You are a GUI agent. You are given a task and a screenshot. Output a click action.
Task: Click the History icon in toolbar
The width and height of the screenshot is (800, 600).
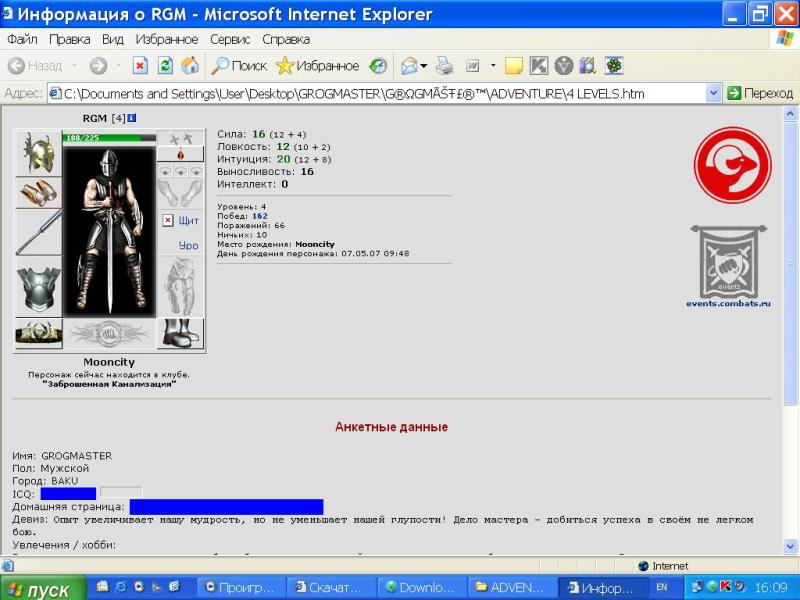click(x=378, y=66)
